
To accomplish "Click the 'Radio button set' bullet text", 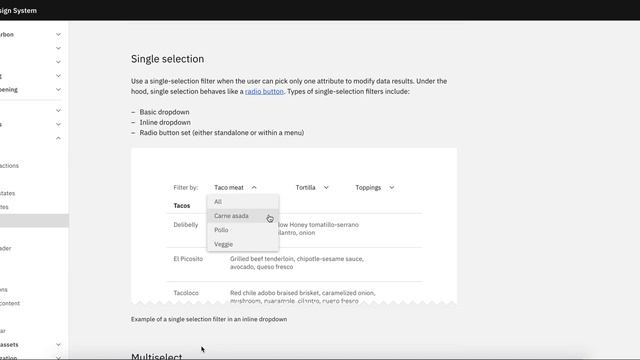I will [x=222, y=133].
